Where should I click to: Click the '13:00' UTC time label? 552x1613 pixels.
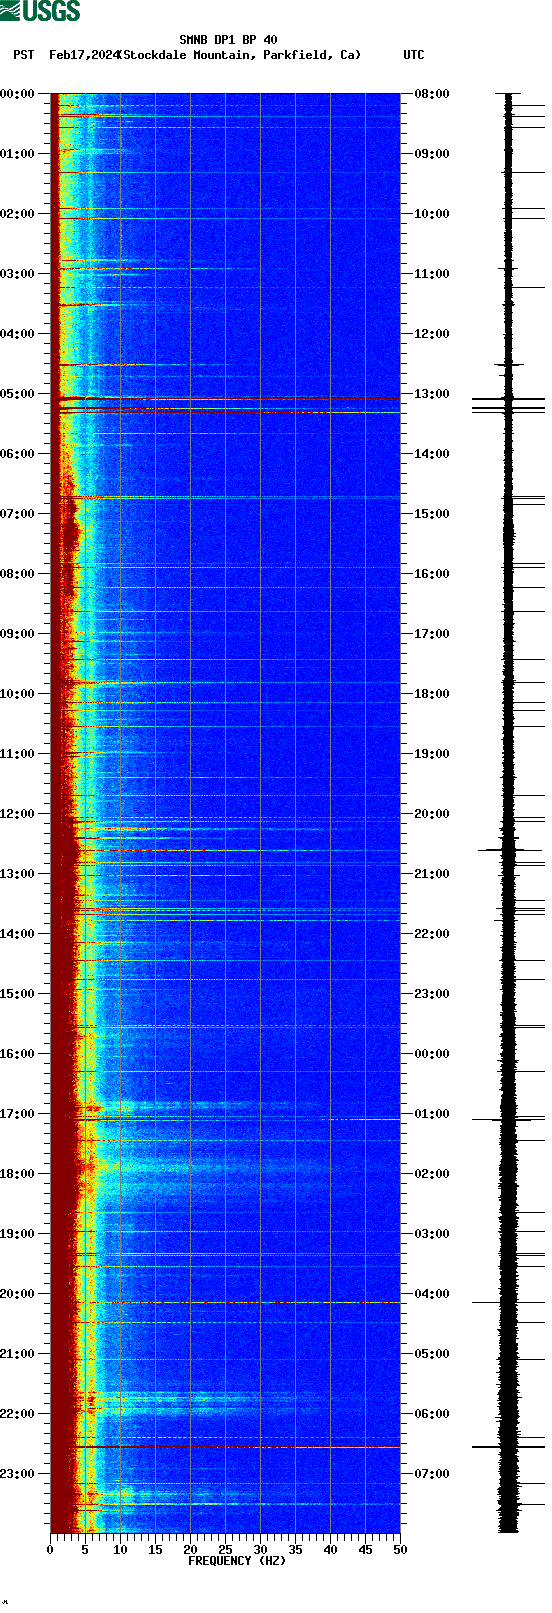432,394
